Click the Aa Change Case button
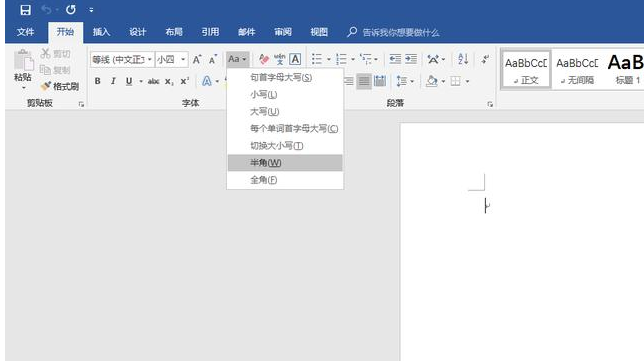Viewport: 644px width, 361px height. 237,59
